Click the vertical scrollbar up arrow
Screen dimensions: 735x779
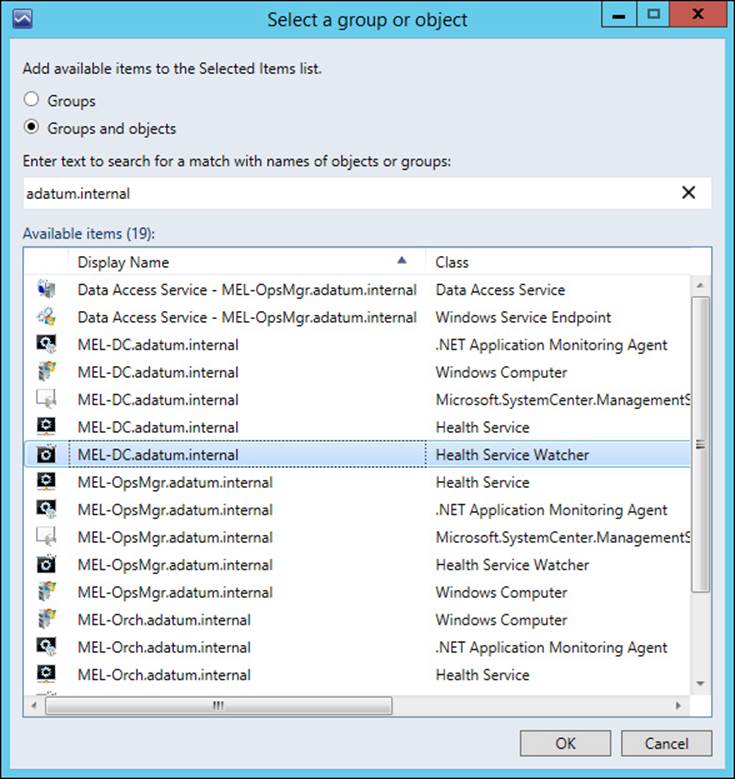(700, 286)
